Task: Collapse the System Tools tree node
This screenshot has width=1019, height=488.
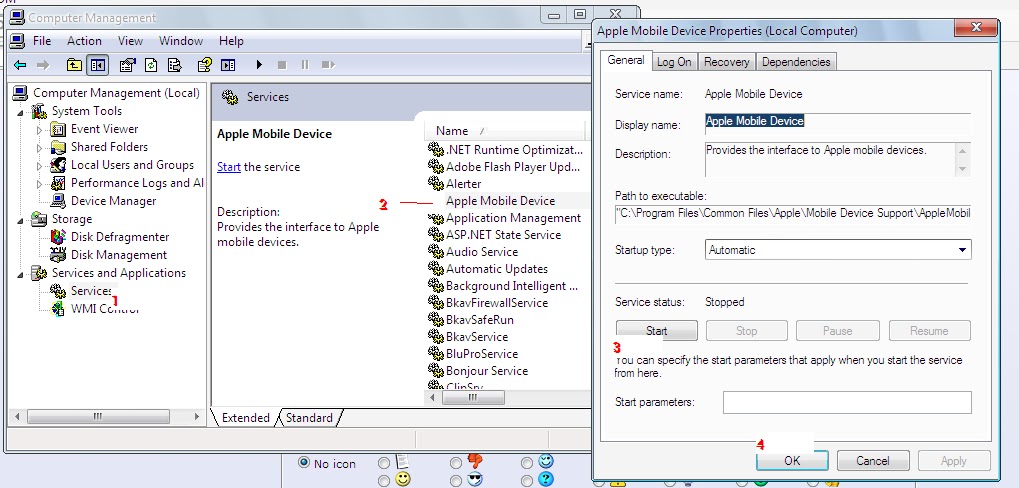Action: click(21, 112)
